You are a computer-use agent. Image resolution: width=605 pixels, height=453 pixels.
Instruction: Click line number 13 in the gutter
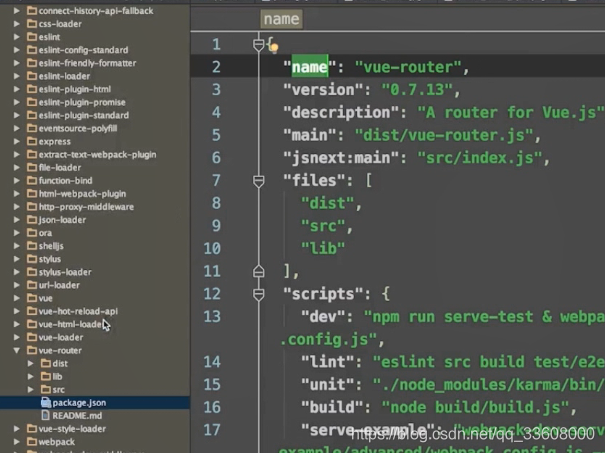click(x=212, y=317)
